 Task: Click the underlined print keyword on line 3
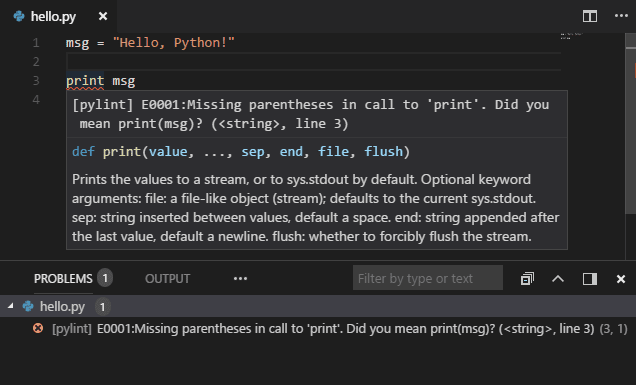85,81
